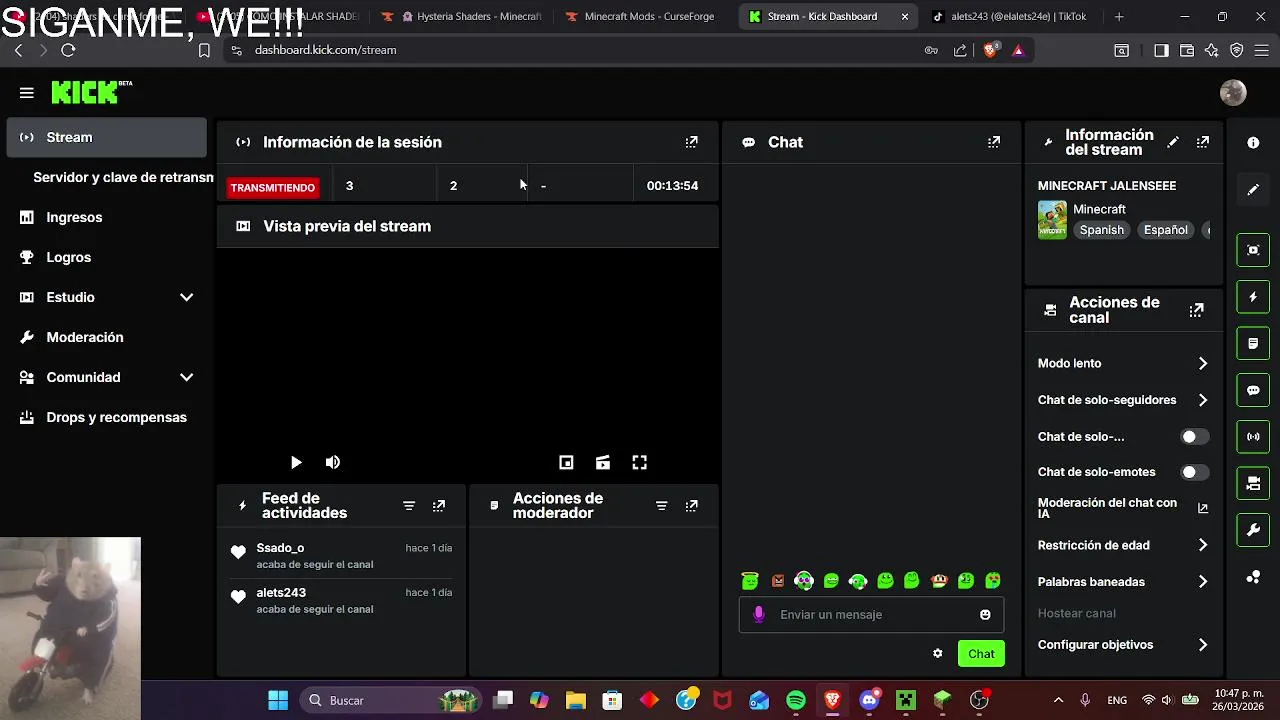Open chat settings gear icon

pos(937,654)
